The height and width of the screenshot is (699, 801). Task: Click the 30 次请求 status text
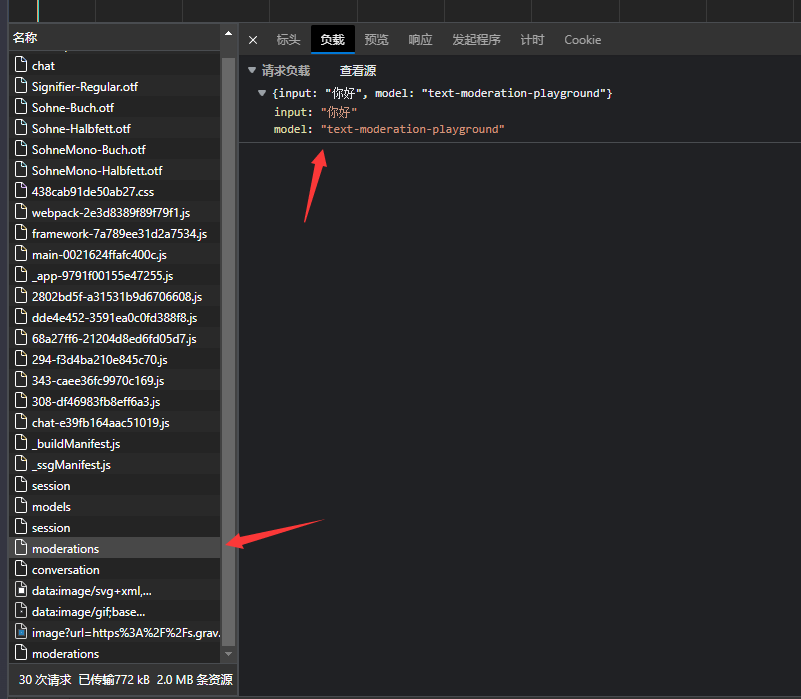click(x=45, y=680)
